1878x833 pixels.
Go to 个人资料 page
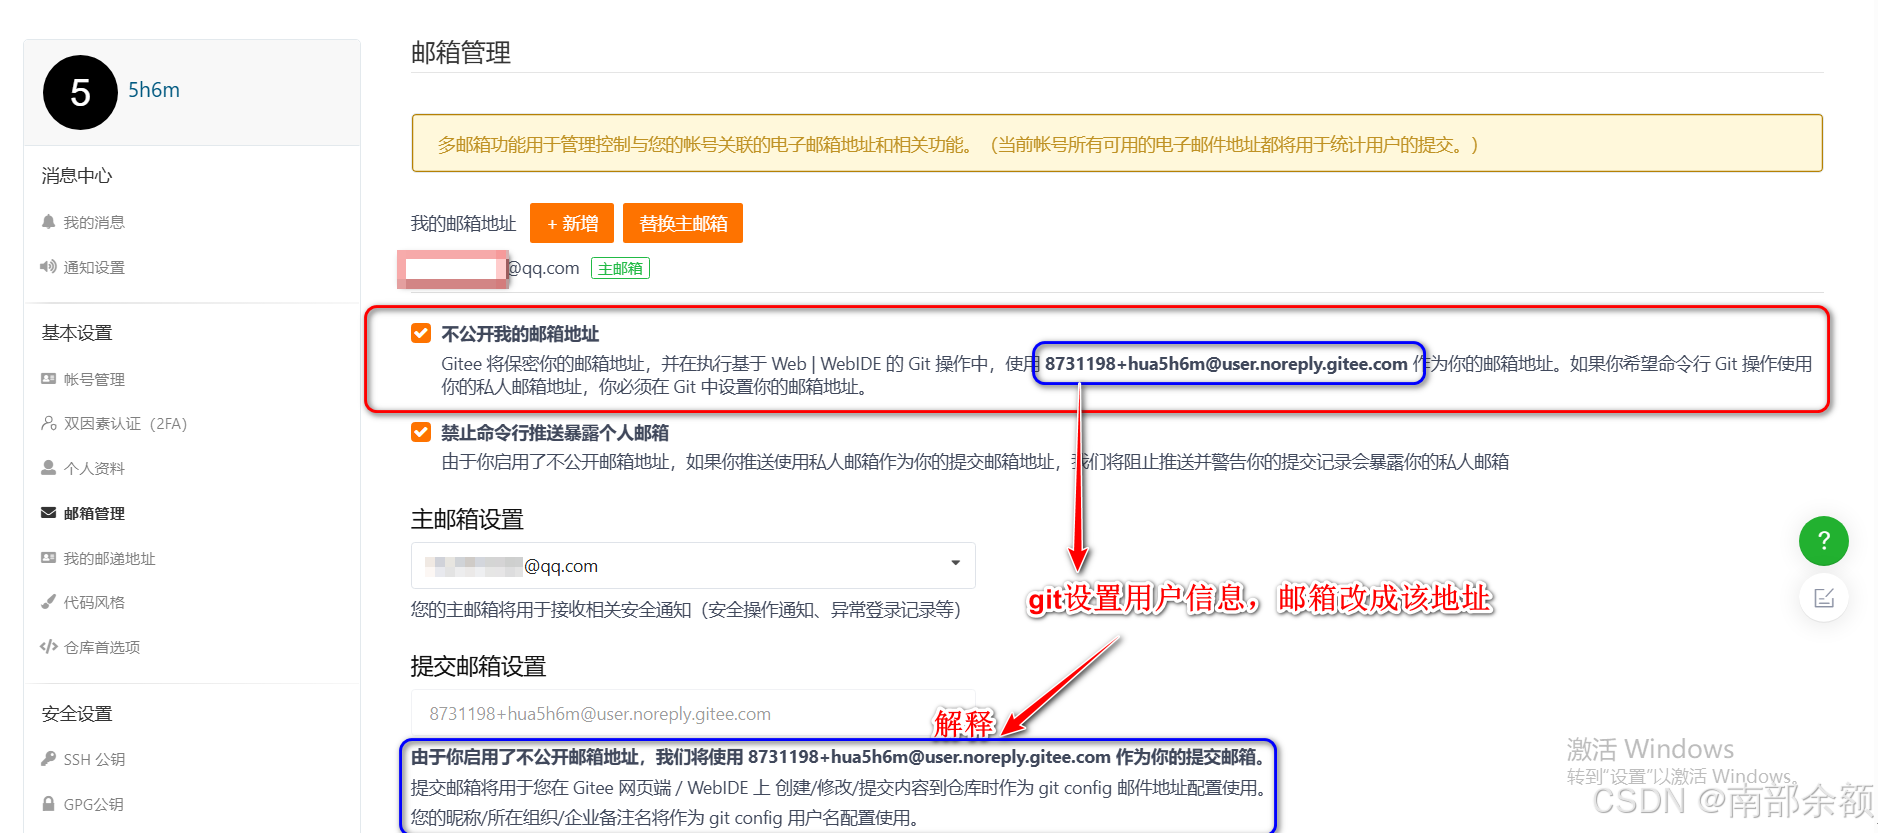pos(94,468)
